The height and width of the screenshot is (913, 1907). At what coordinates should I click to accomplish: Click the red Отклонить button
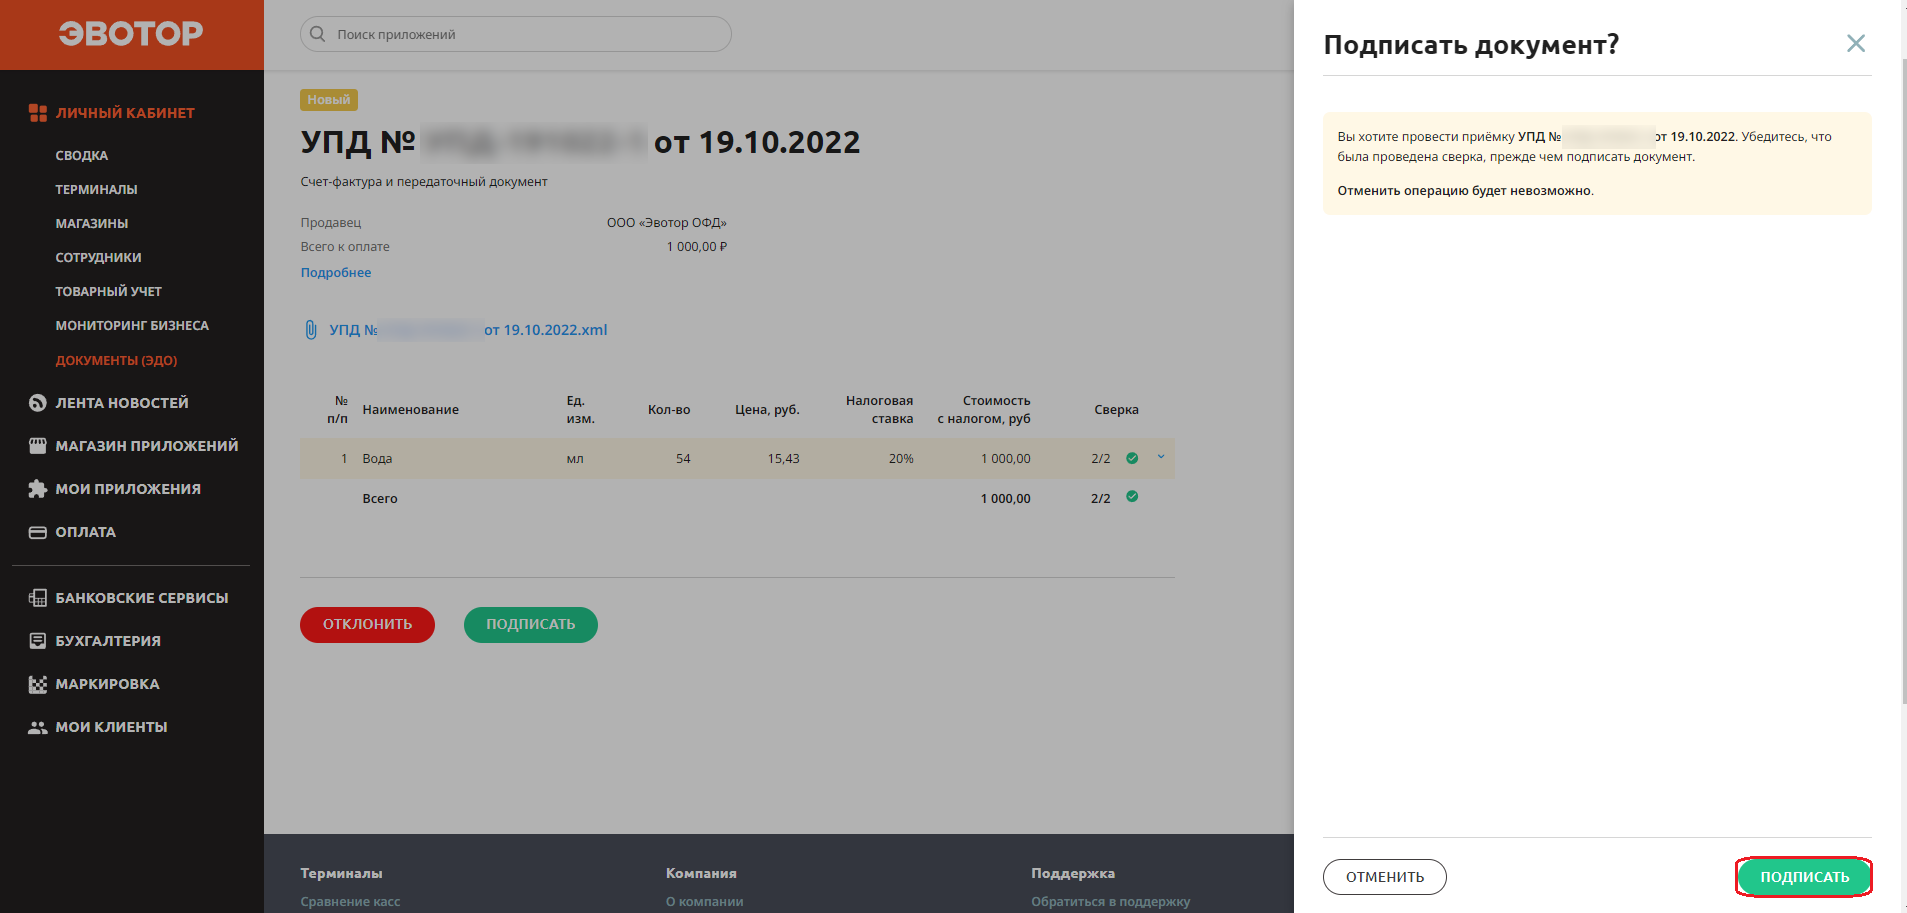[x=367, y=625]
